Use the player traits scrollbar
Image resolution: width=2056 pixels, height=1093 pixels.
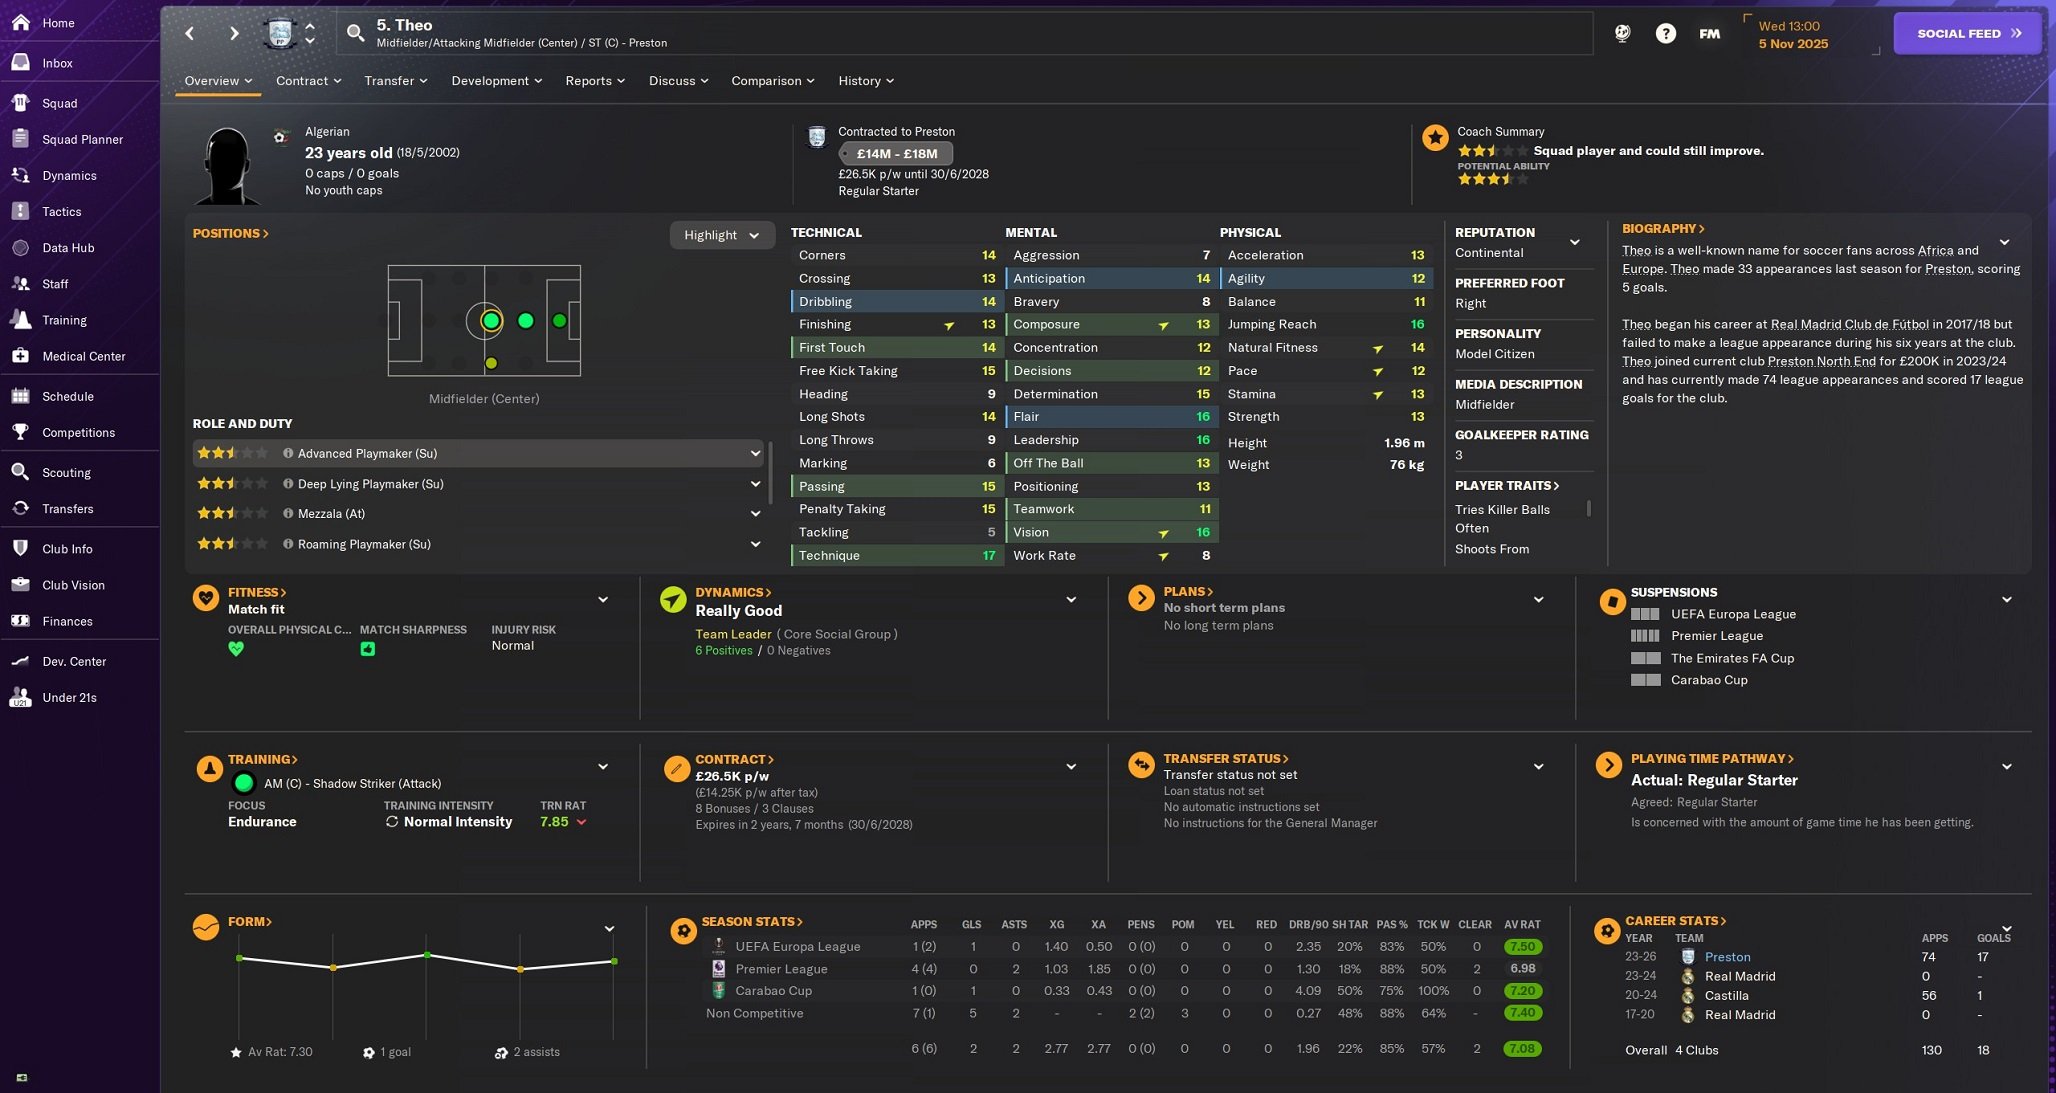click(1589, 510)
